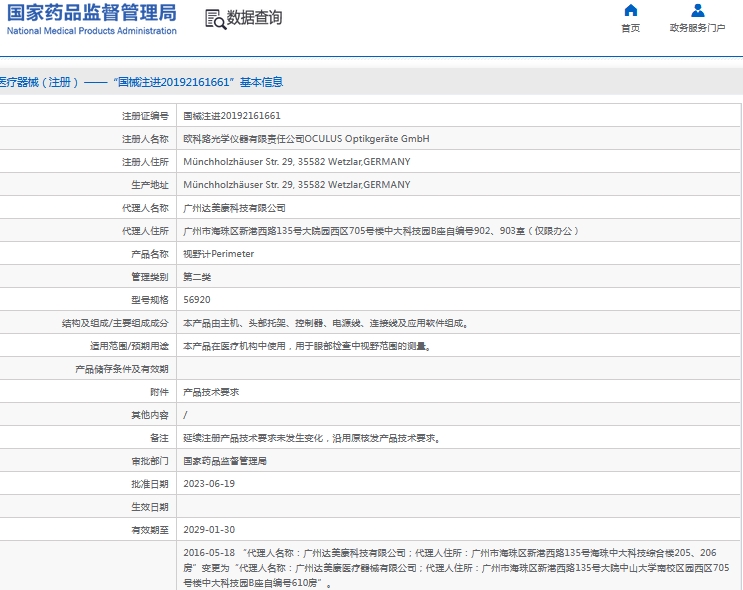Select model specification value 56920
The height and width of the screenshot is (590, 743).
pyautogui.click(x=197, y=300)
